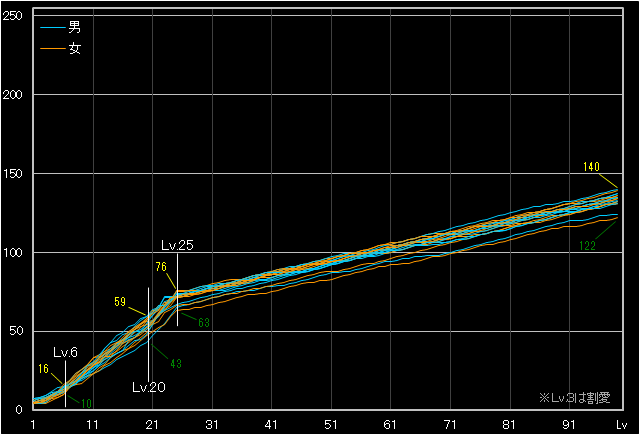Click the x-axis label 51

(x=331, y=425)
